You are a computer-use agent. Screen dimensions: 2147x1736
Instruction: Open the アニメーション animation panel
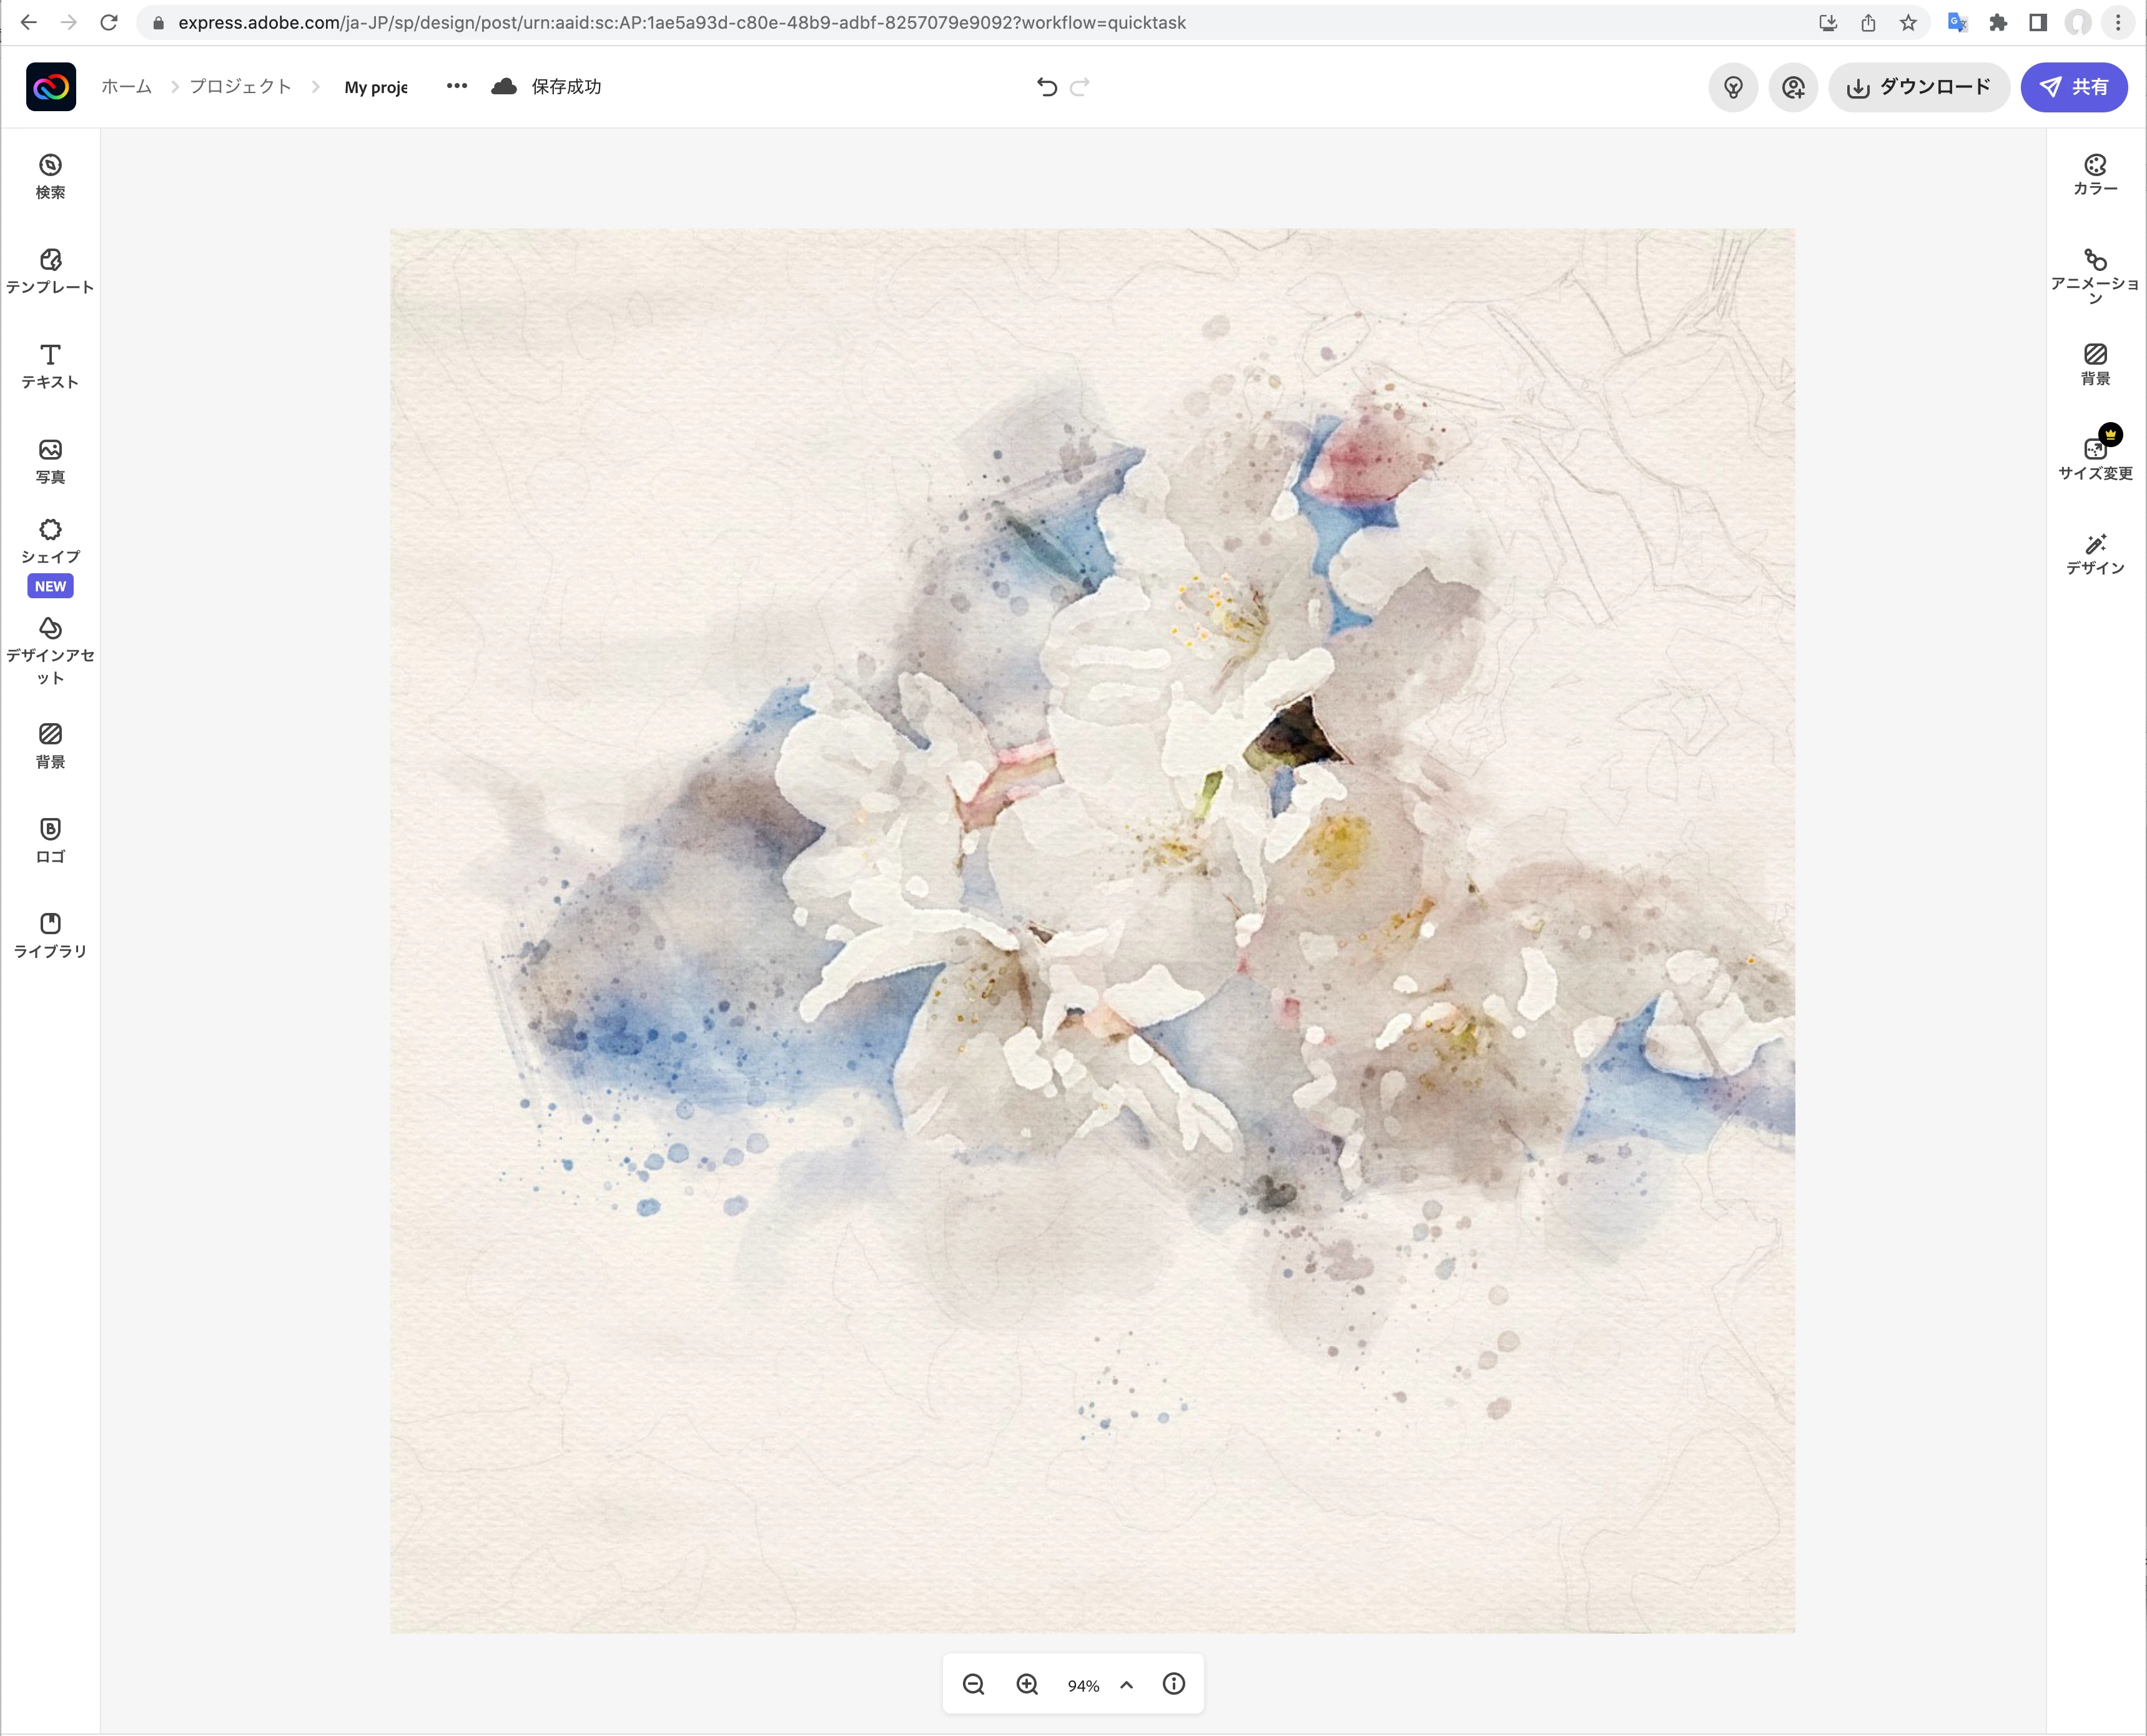[x=2095, y=275]
